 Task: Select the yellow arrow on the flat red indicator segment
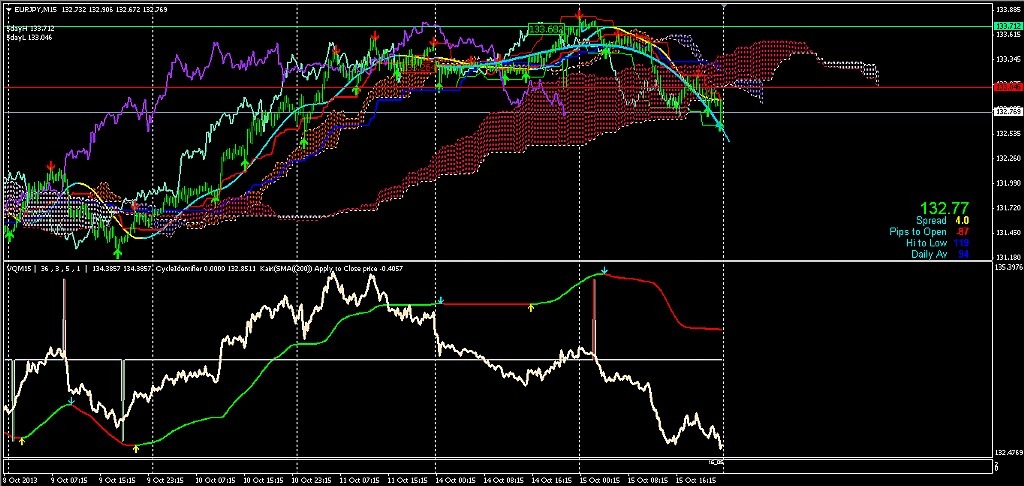[x=531, y=308]
